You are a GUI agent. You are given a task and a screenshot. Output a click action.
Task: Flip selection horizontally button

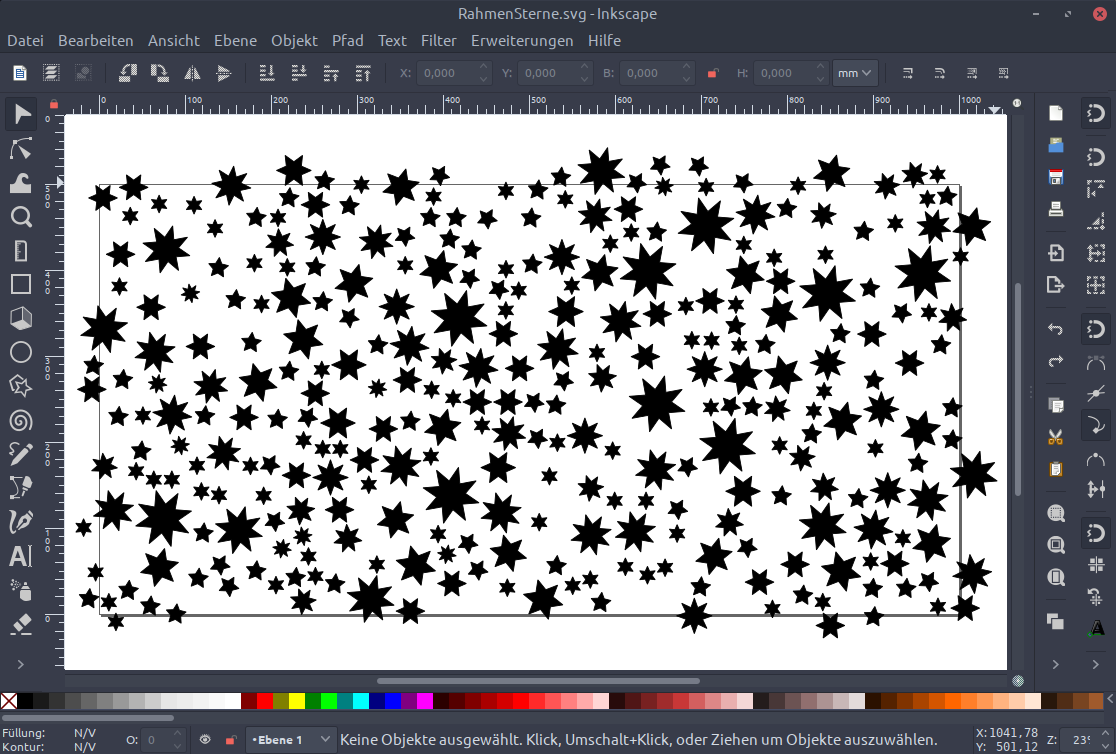click(x=192, y=73)
